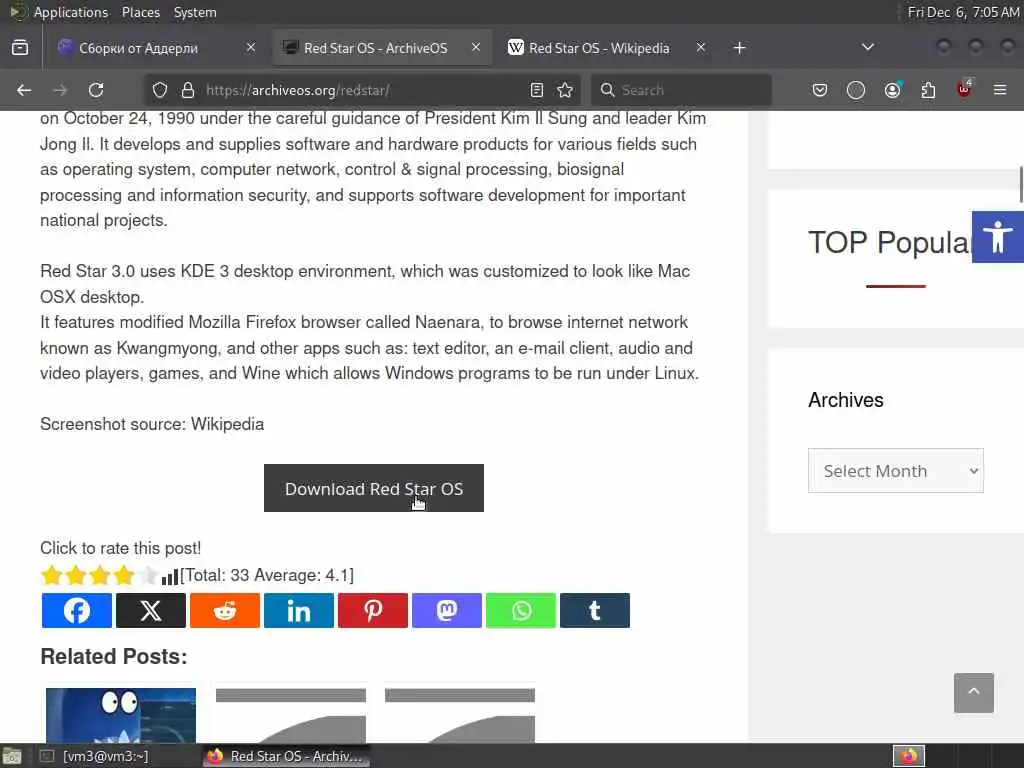Open the Places menu
This screenshot has height=768, width=1024.
pos(140,12)
